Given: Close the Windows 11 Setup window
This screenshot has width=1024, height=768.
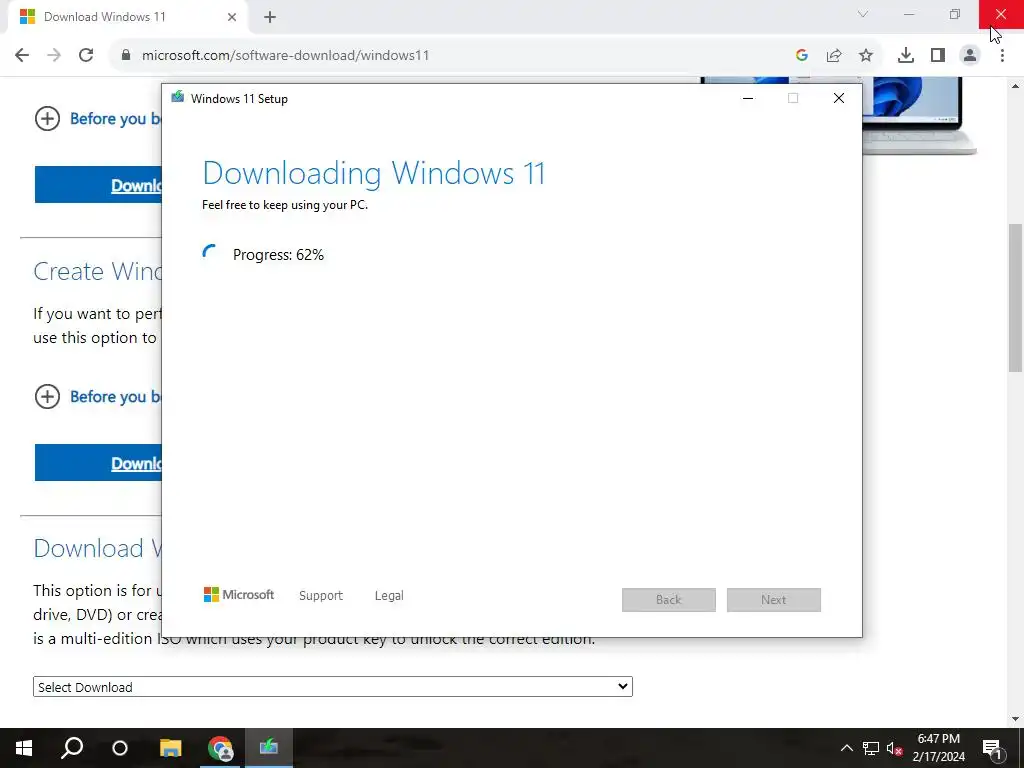Looking at the screenshot, I should [839, 99].
